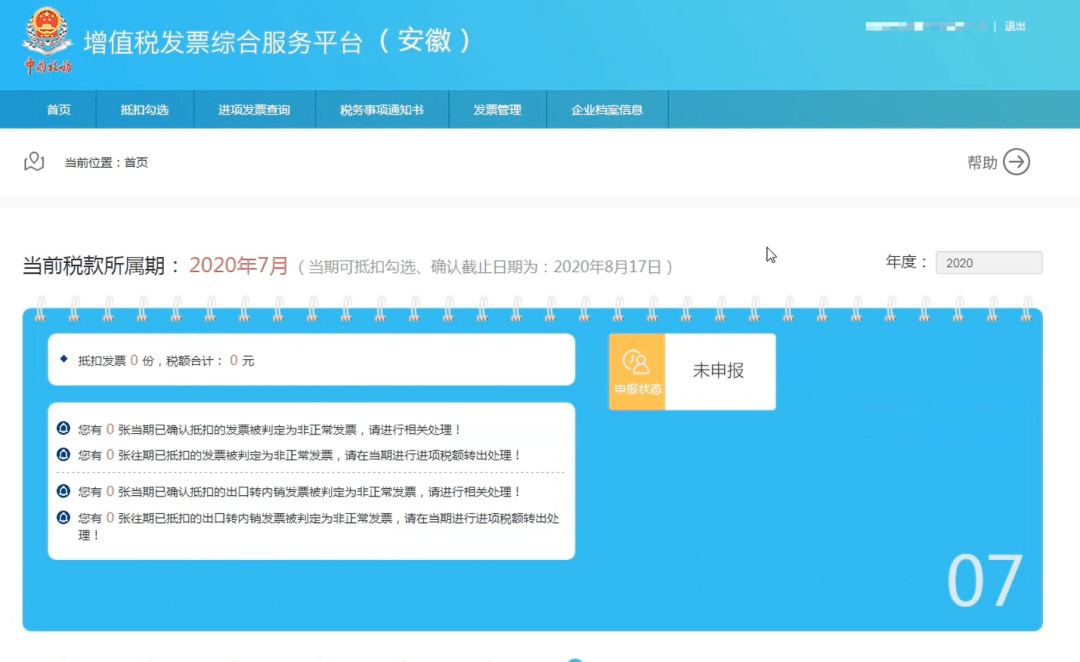Click the orange 申报状态 status icon
This screenshot has width=1080, height=662.
click(637, 371)
